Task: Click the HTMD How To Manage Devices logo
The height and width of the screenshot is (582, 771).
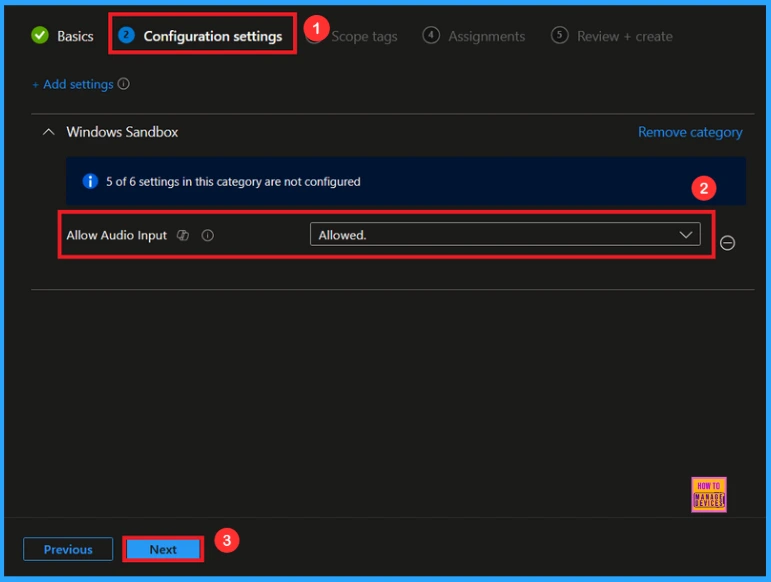Action: click(x=708, y=494)
